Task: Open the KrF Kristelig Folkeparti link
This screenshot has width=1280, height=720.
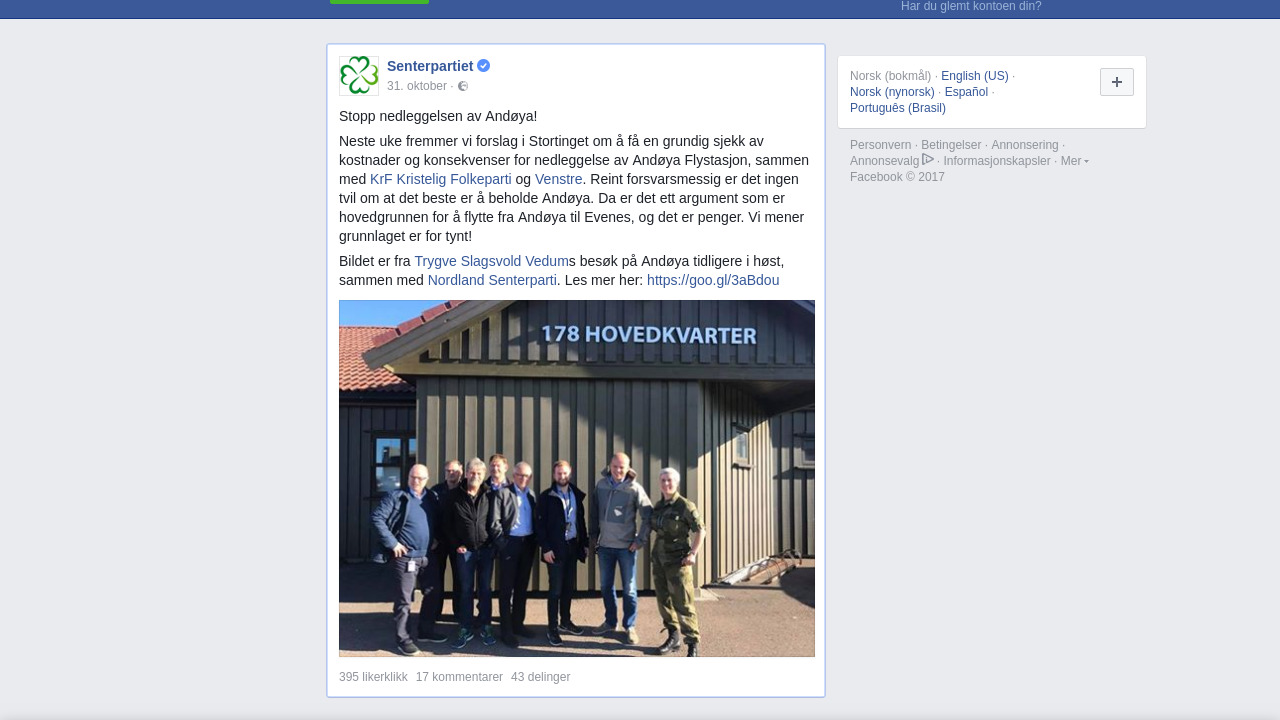Action: (x=441, y=179)
